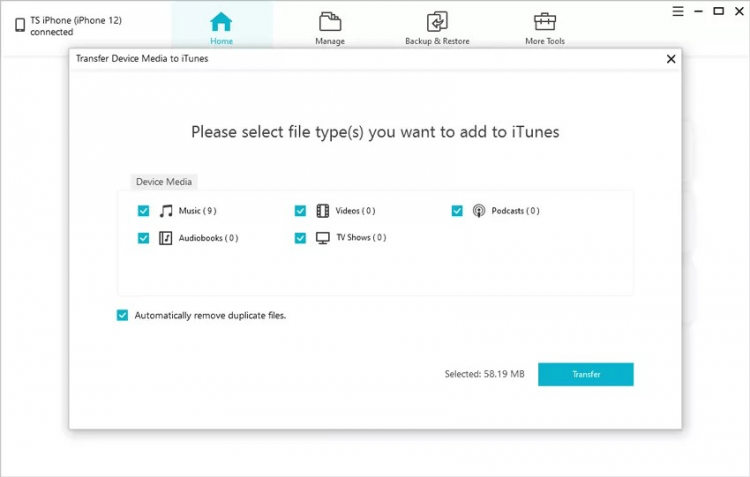Click the Selected: 58.19 MB text

pyautogui.click(x=485, y=374)
